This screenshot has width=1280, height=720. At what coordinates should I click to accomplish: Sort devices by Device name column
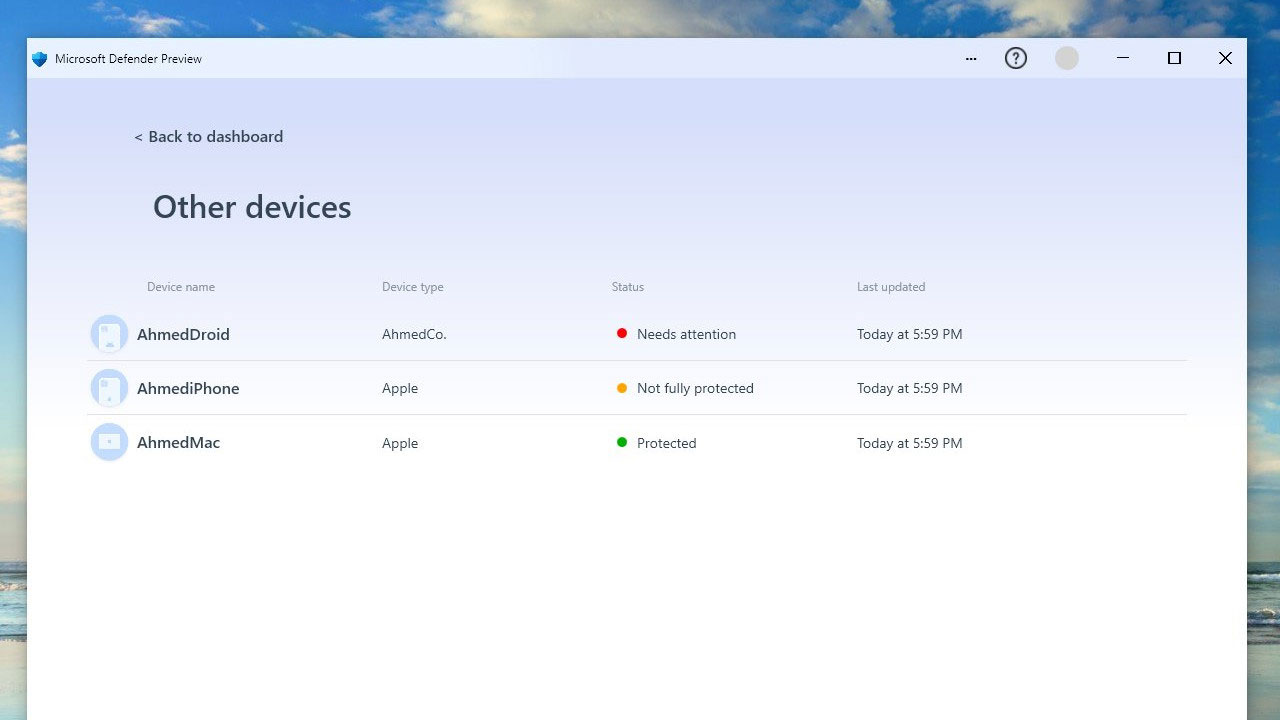coord(181,287)
